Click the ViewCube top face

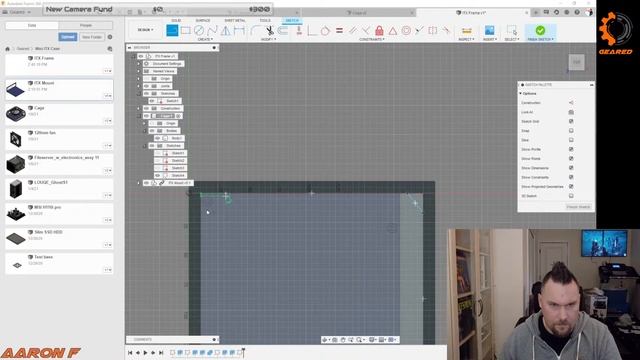pyautogui.click(x=576, y=62)
